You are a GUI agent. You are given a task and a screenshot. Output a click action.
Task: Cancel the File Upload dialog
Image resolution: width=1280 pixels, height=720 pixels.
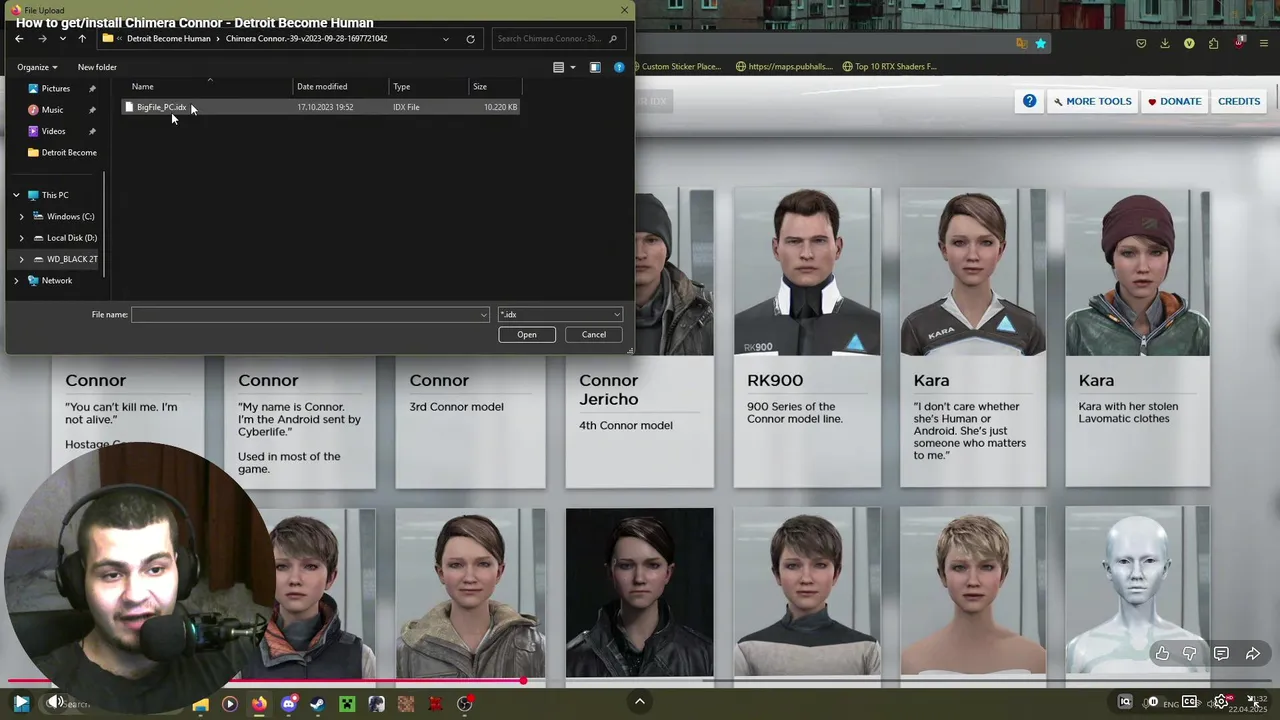click(x=594, y=334)
